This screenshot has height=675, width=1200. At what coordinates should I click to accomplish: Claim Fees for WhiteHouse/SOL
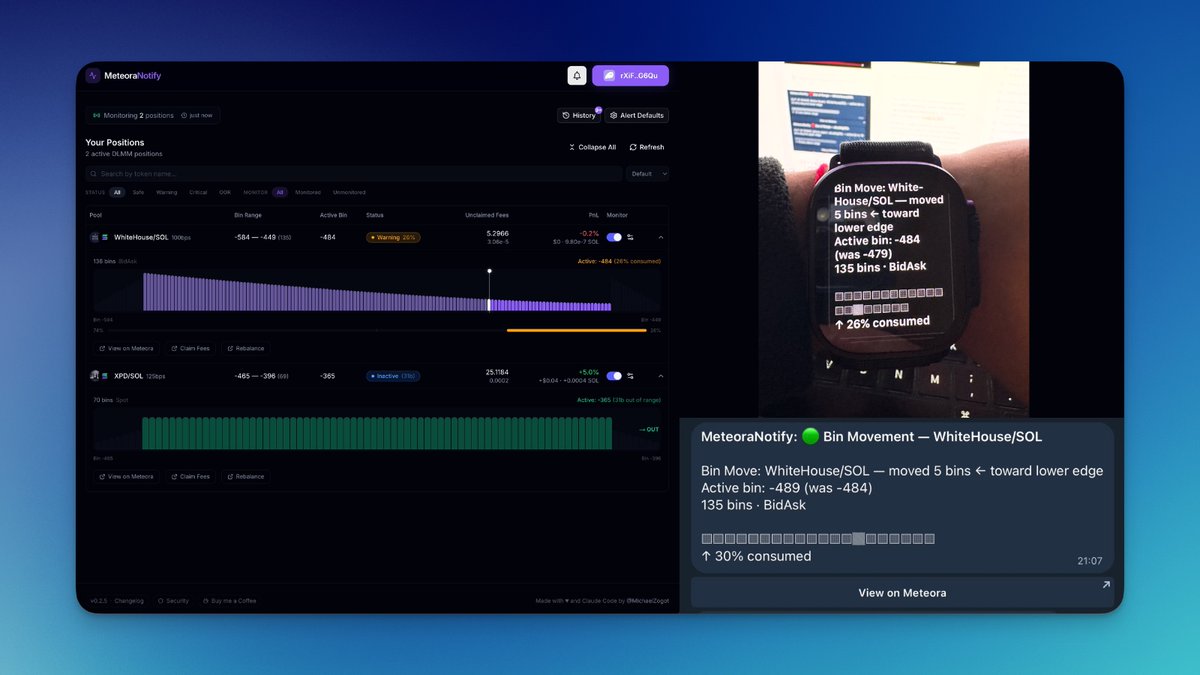tap(190, 348)
